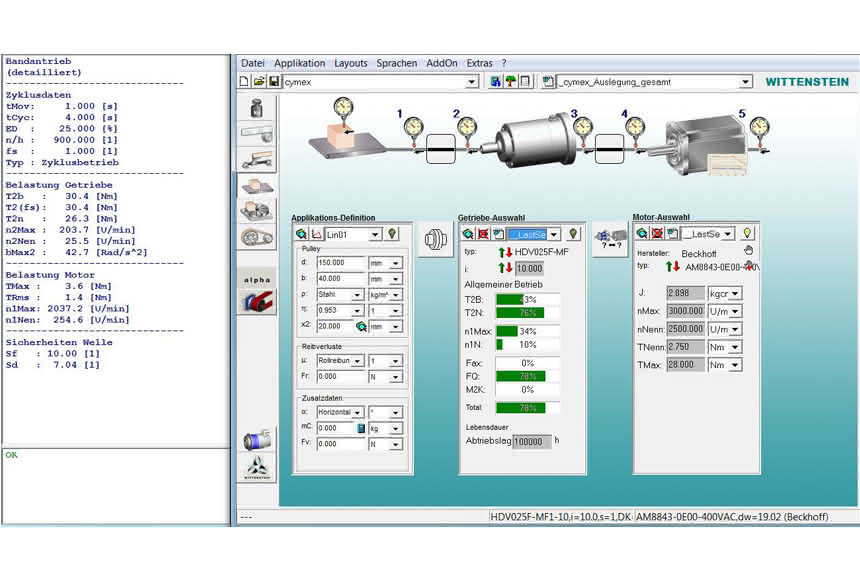The image size is (860, 580).
Task: Click the green tree icon in toolbar
Action: pyautogui.click(x=510, y=82)
